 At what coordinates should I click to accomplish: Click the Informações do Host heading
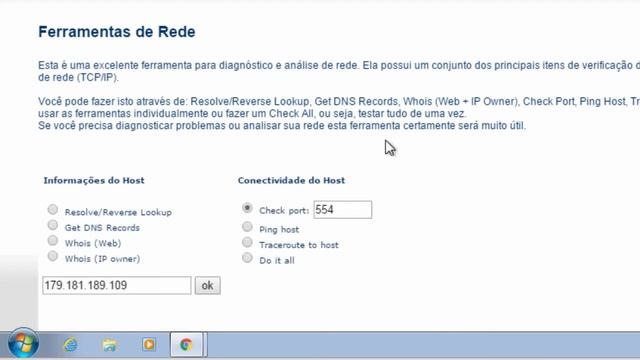(94, 180)
